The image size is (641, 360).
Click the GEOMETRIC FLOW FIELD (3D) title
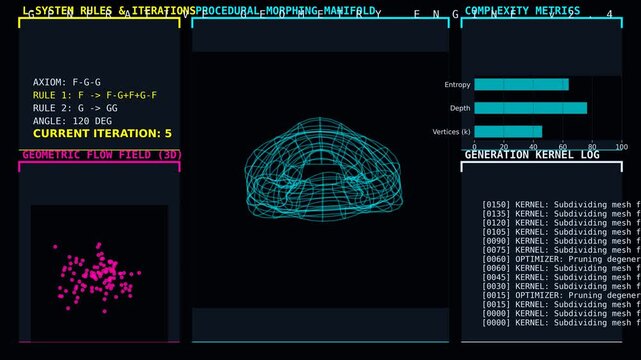click(x=102, y=155)
